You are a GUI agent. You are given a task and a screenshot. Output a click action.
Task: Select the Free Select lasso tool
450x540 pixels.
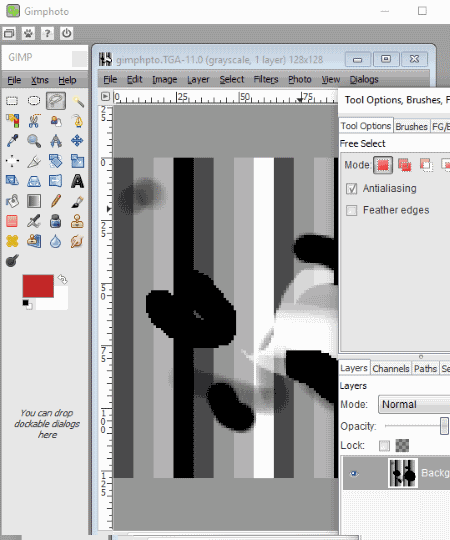point(56,101)
